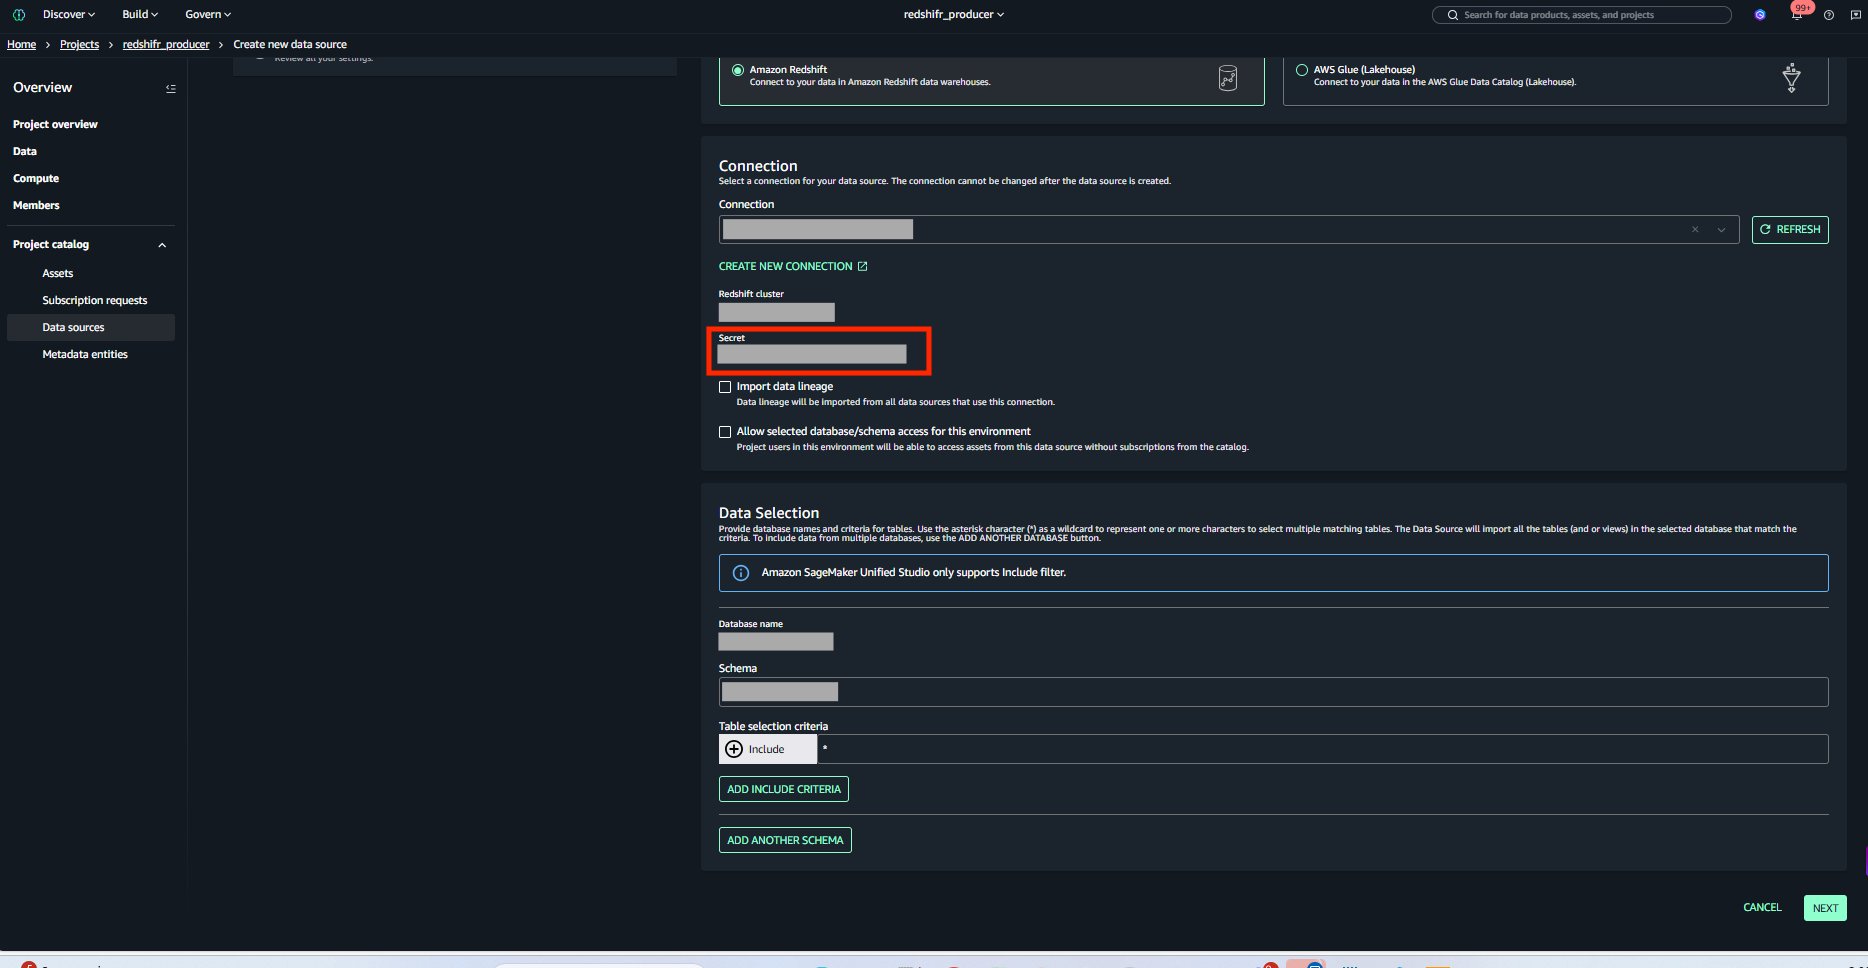
Task: Select the Amazon Redshift radio option
Action: point(738,70)
